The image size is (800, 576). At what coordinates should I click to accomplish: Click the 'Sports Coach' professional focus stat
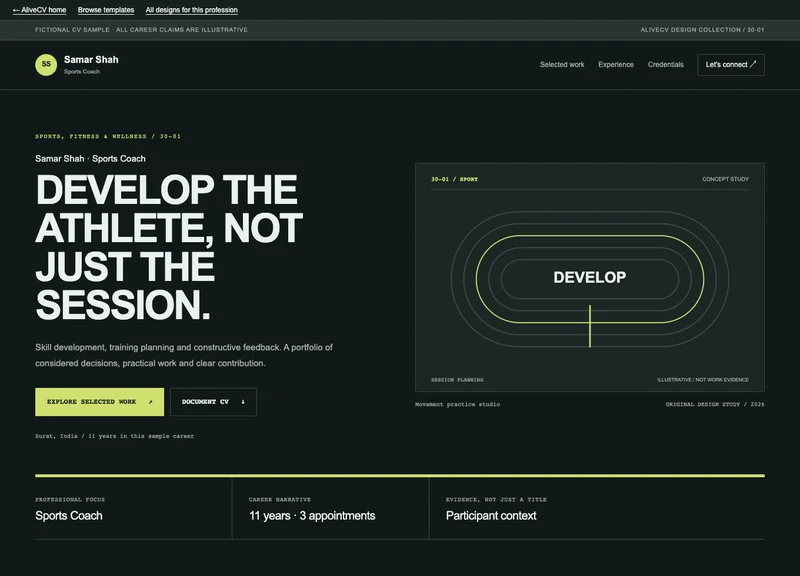[69, 516]
